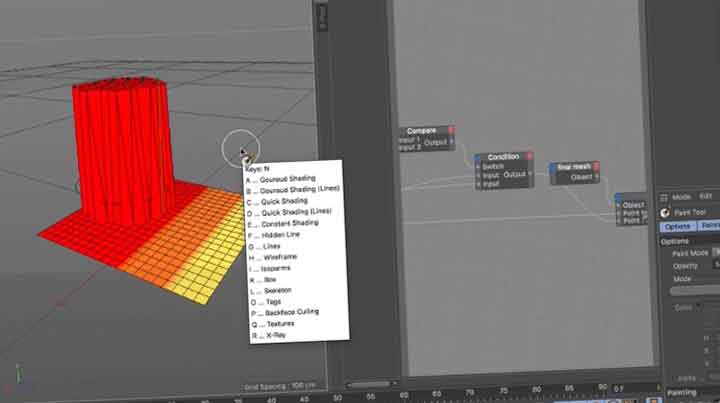Toggle X-Ray mode in the popup

click(x=276, y=334)
